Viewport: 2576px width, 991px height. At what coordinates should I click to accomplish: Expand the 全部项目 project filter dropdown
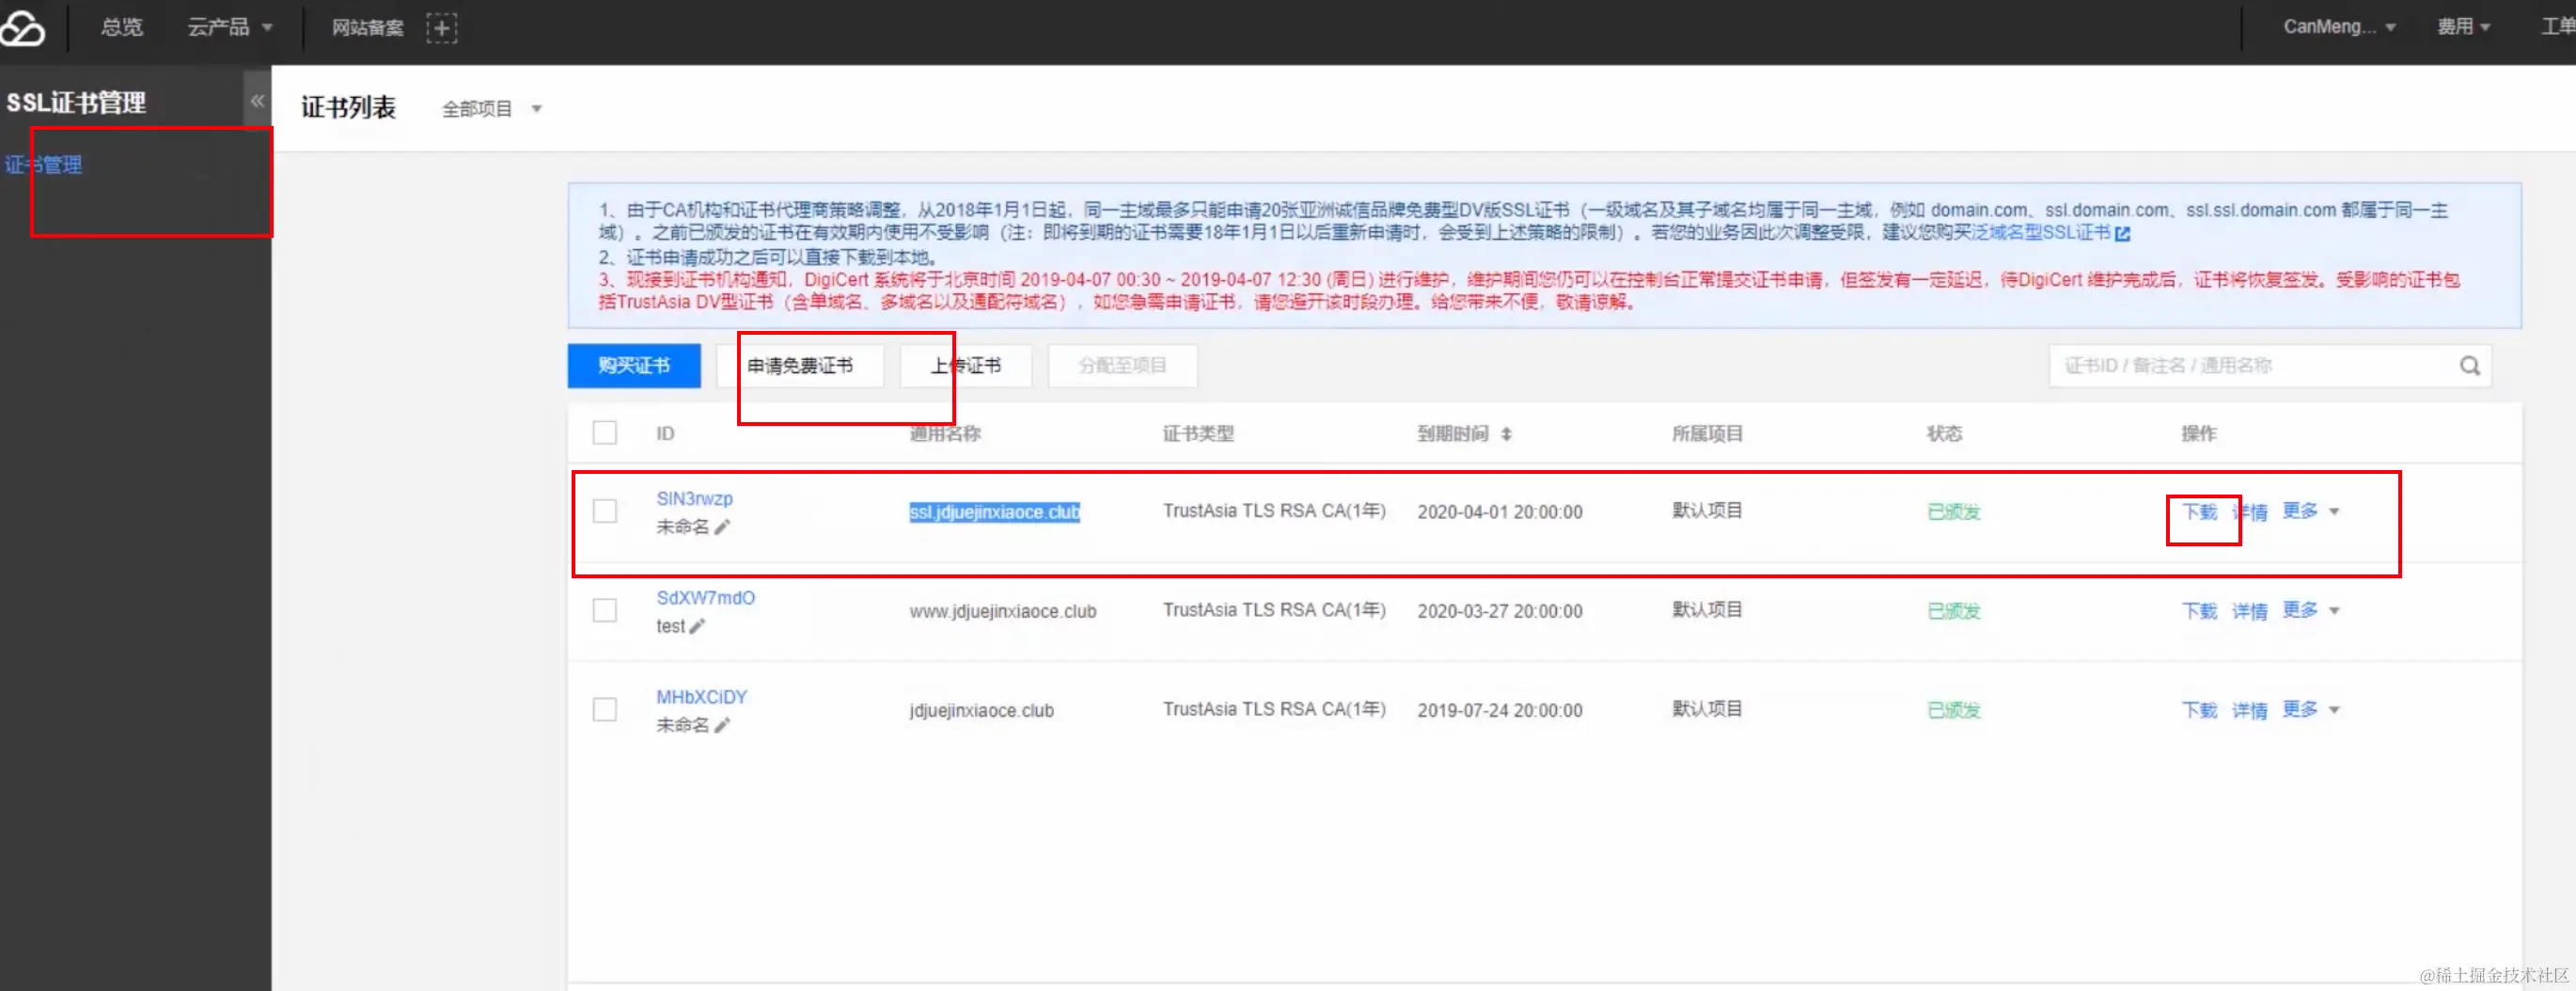pos(491,108)
